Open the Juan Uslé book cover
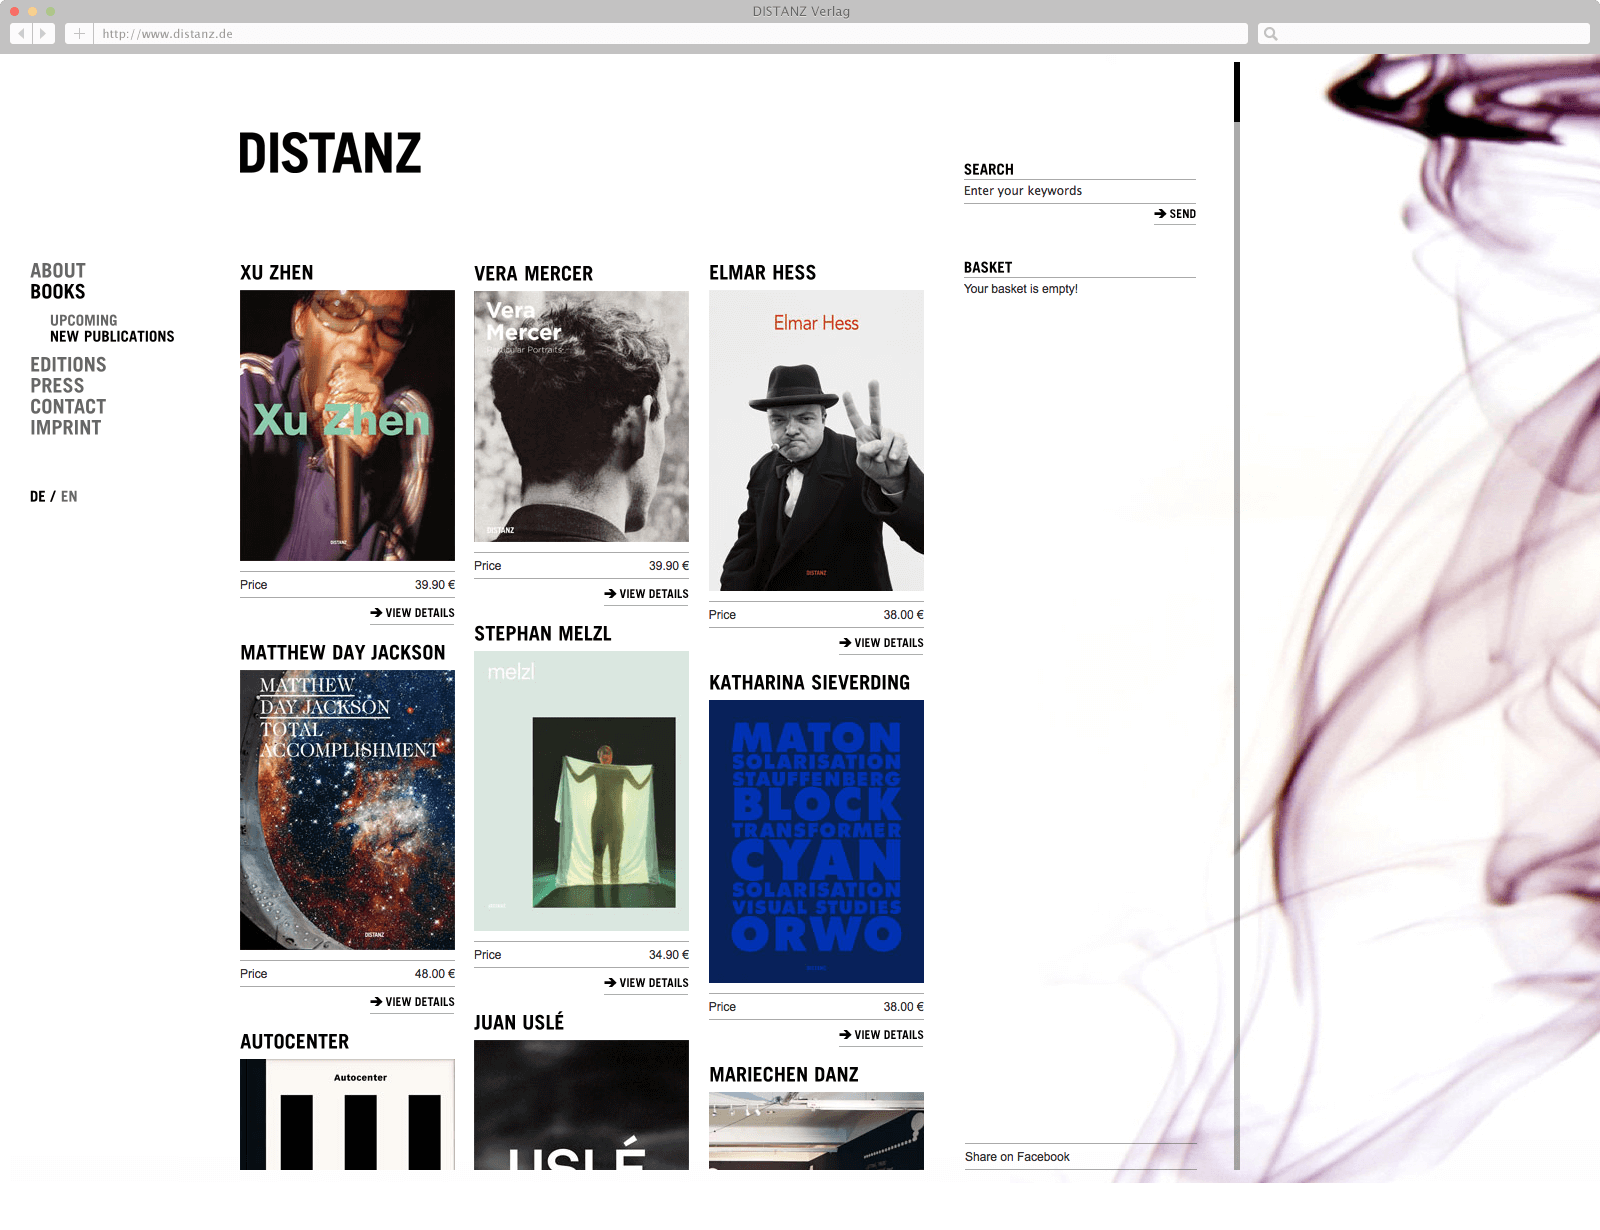1600x1230 pixels. click(x=581, y=1105)
